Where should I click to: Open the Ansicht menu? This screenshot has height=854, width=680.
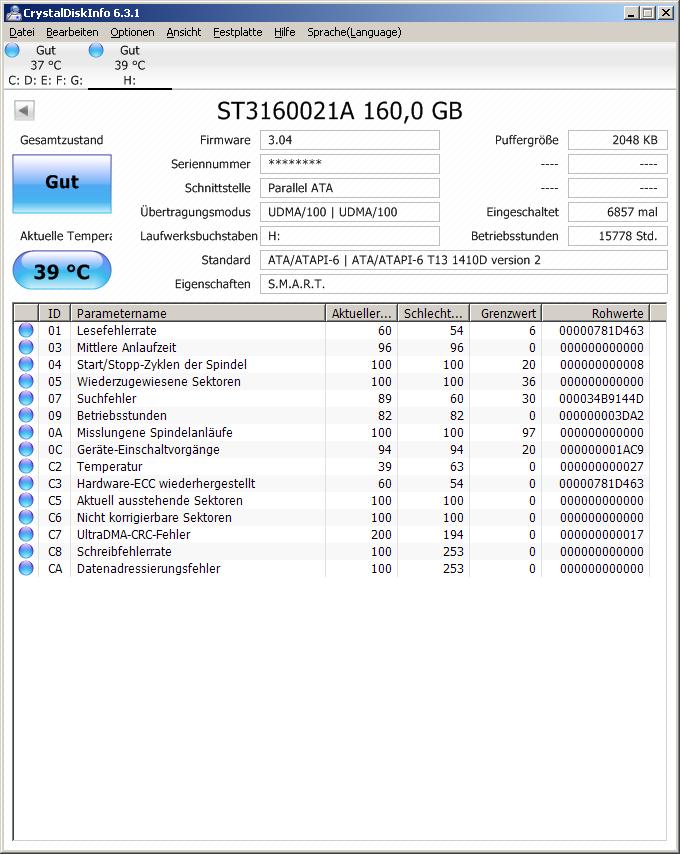(183, 32)
